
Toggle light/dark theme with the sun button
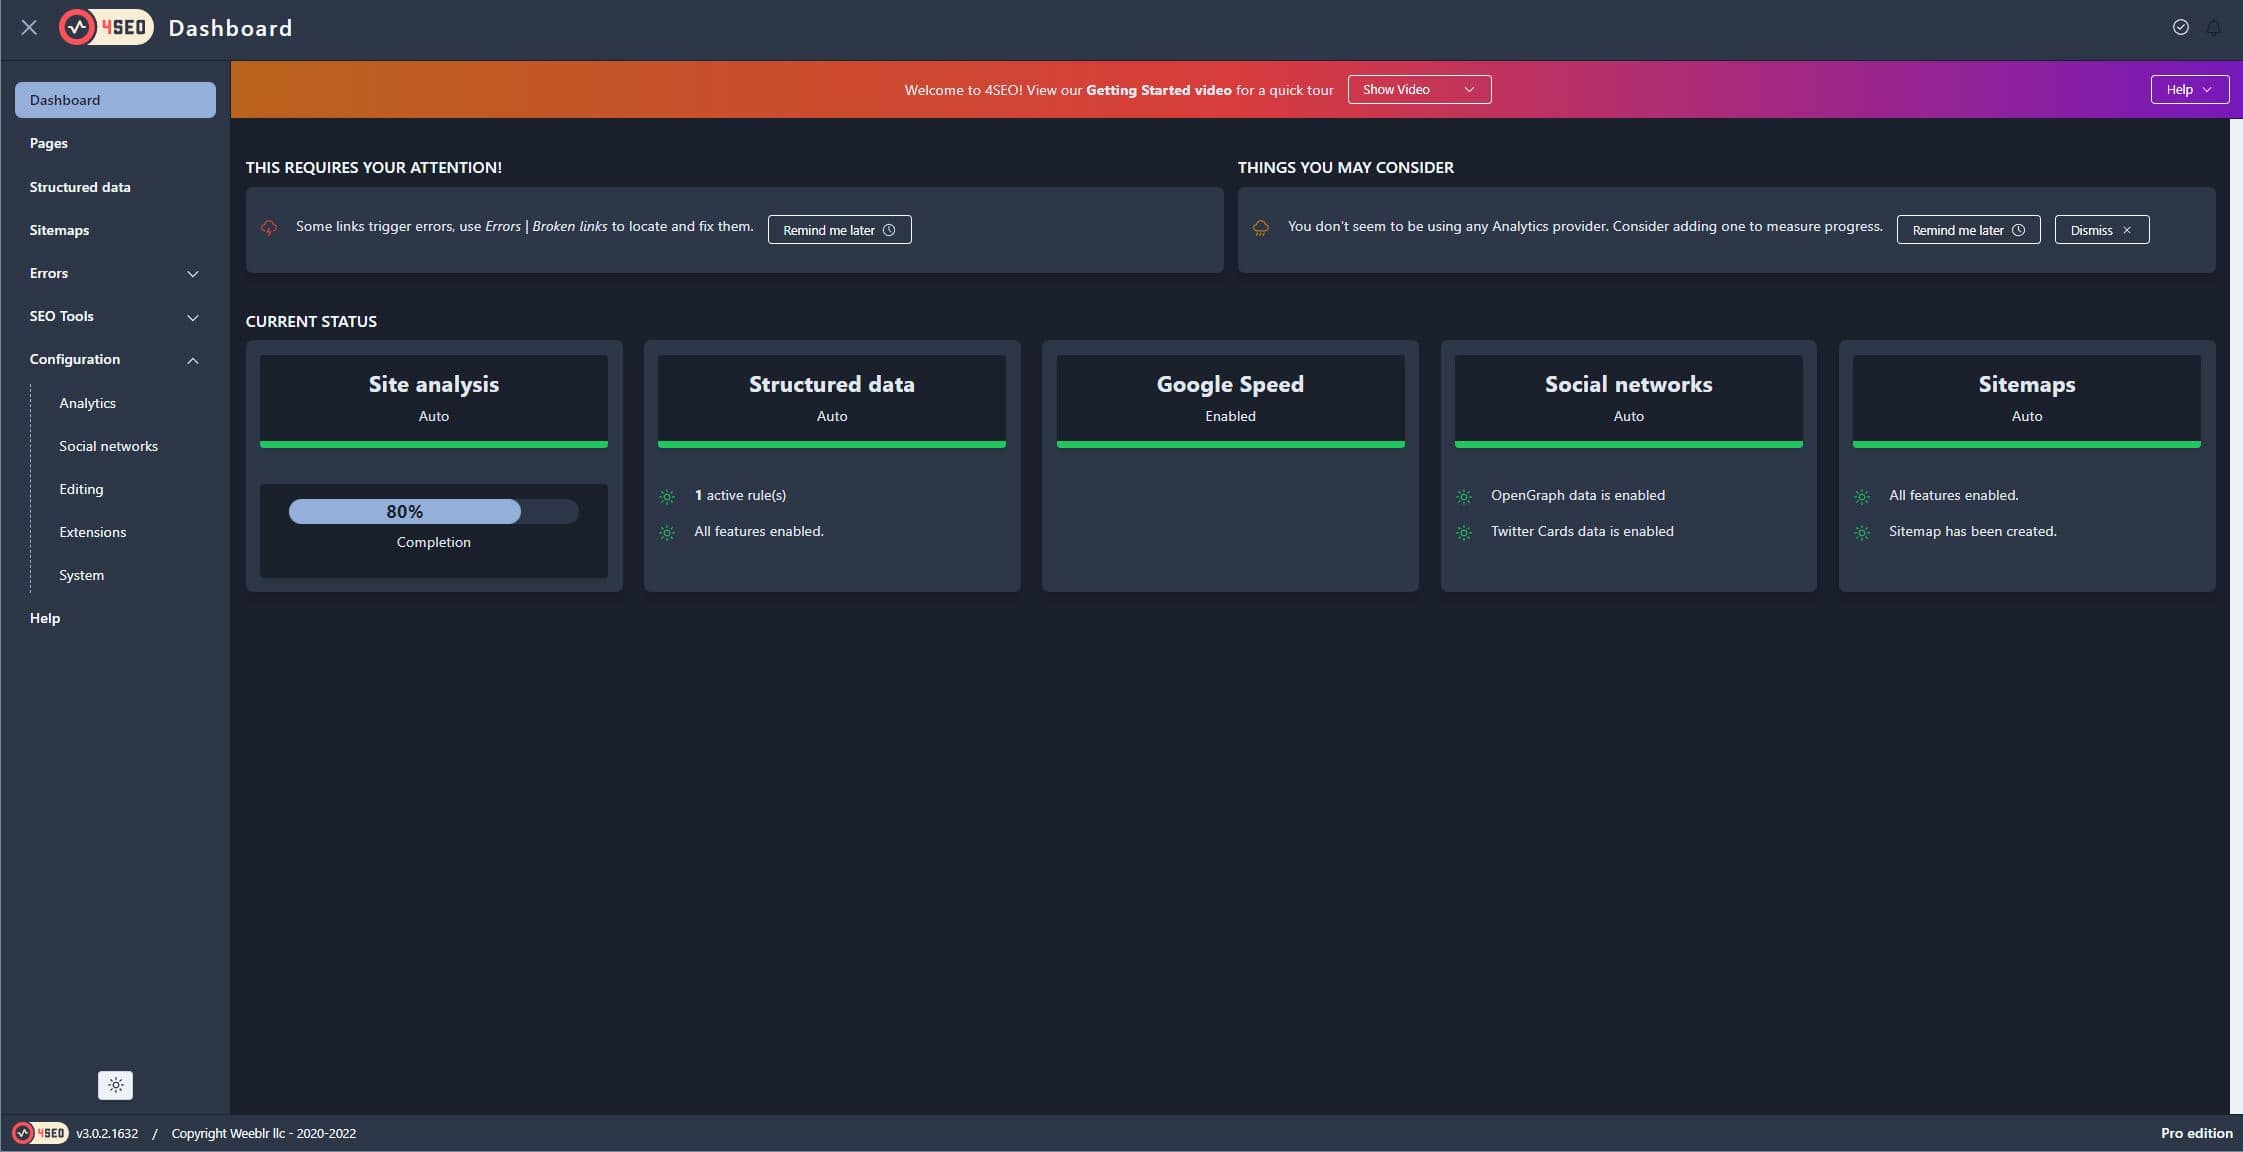click(x=116, y=1085)
